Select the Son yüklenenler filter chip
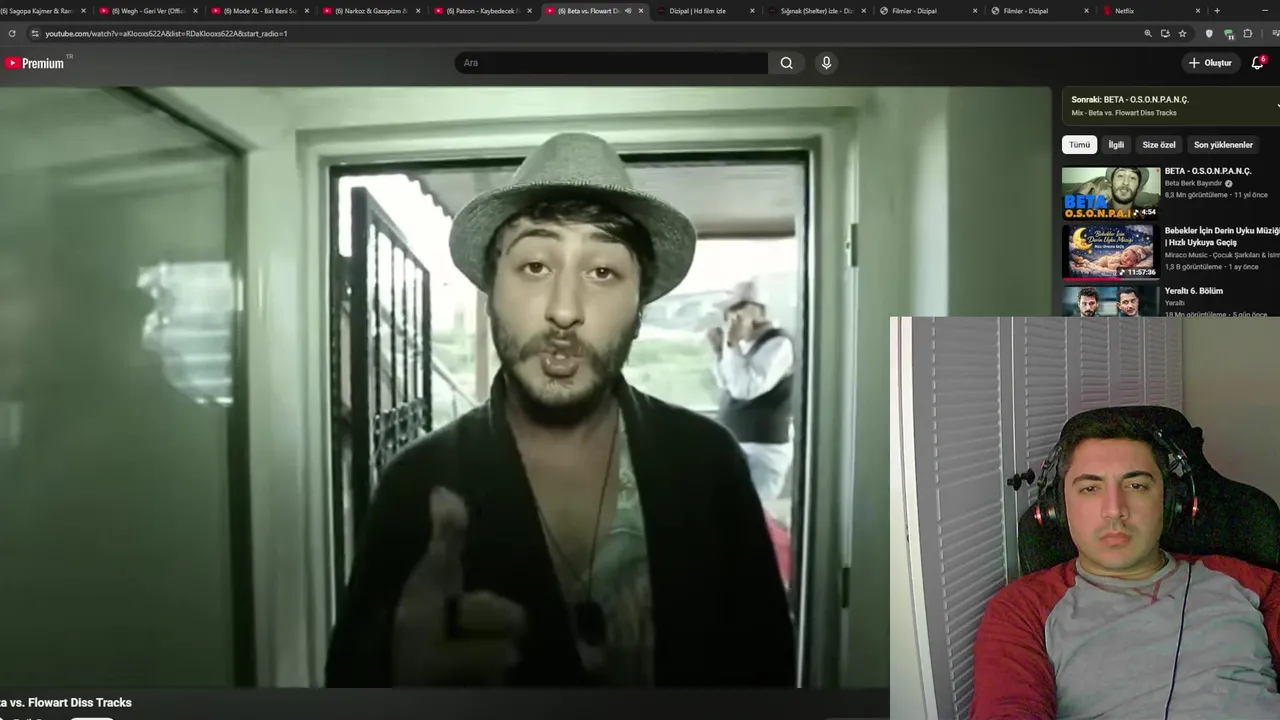1280x720 pixels. pos(1223,145)
